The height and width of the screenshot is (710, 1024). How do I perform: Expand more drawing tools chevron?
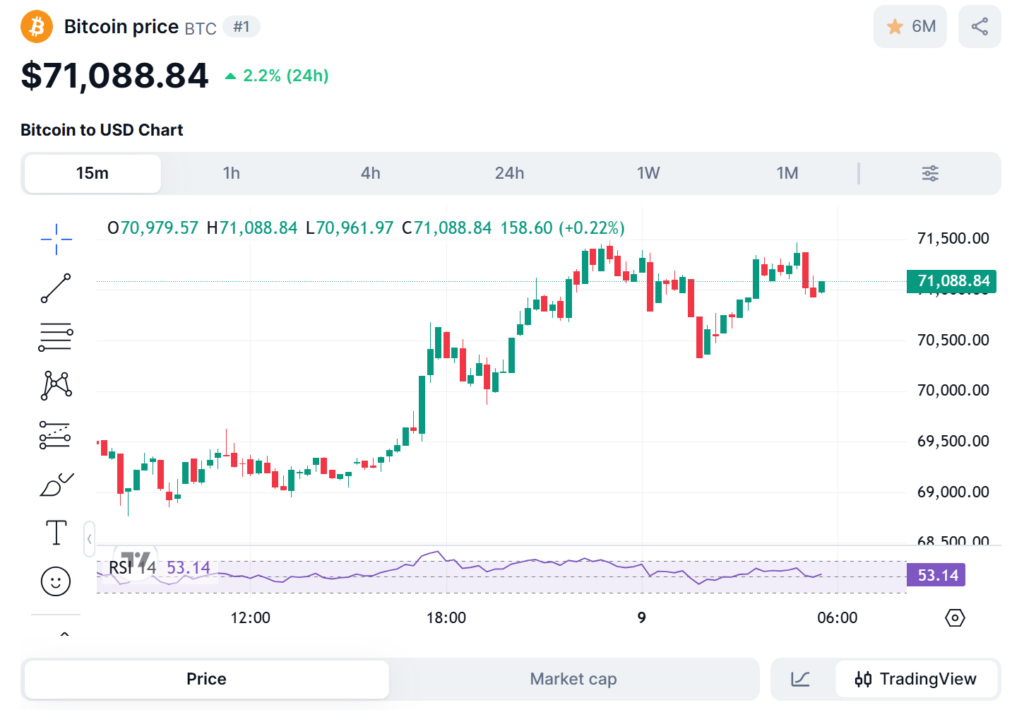64,634
